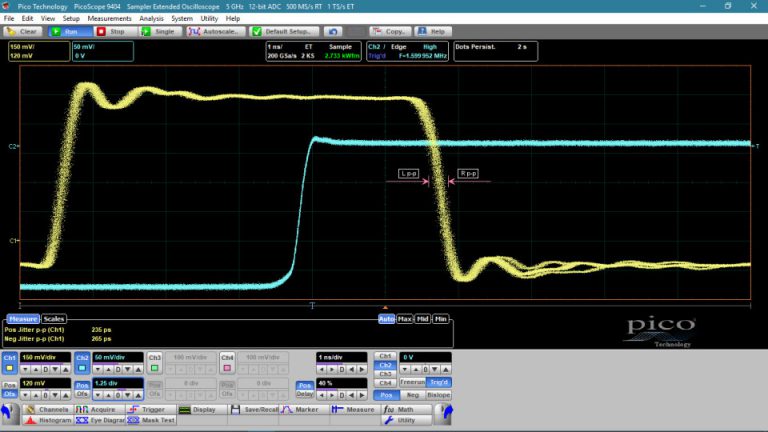The width and height of the screenshot is (768, 432).
Task: Select the Measure tab
Action: (x=23, y=319)
